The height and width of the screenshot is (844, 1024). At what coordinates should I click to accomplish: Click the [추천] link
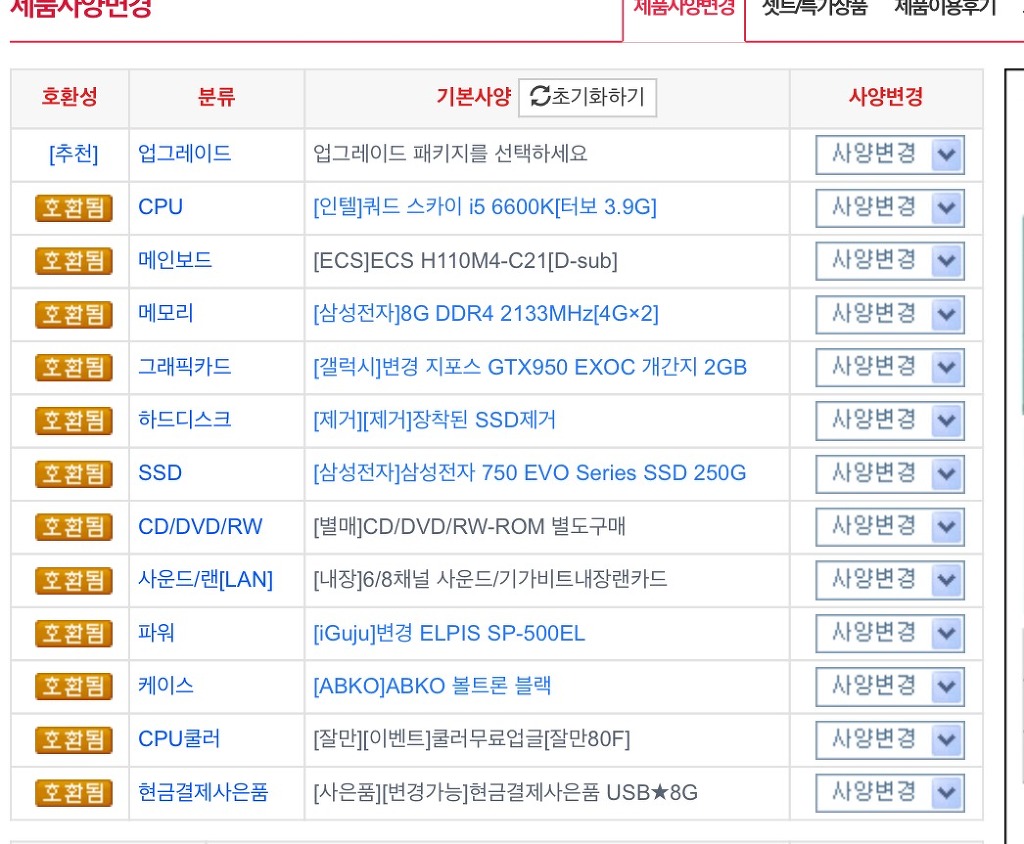click(x=74, y=154)
